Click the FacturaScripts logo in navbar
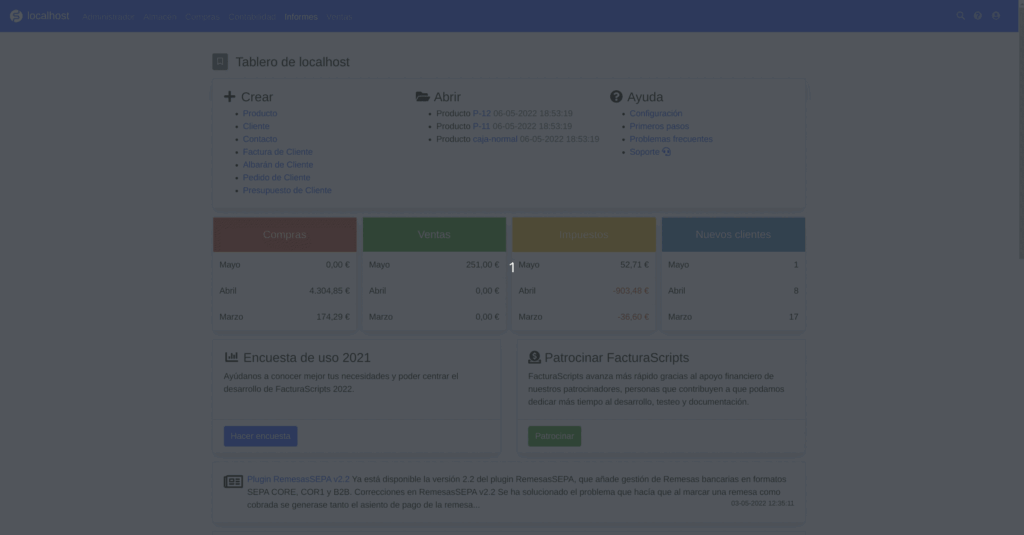 click(16, 16)
